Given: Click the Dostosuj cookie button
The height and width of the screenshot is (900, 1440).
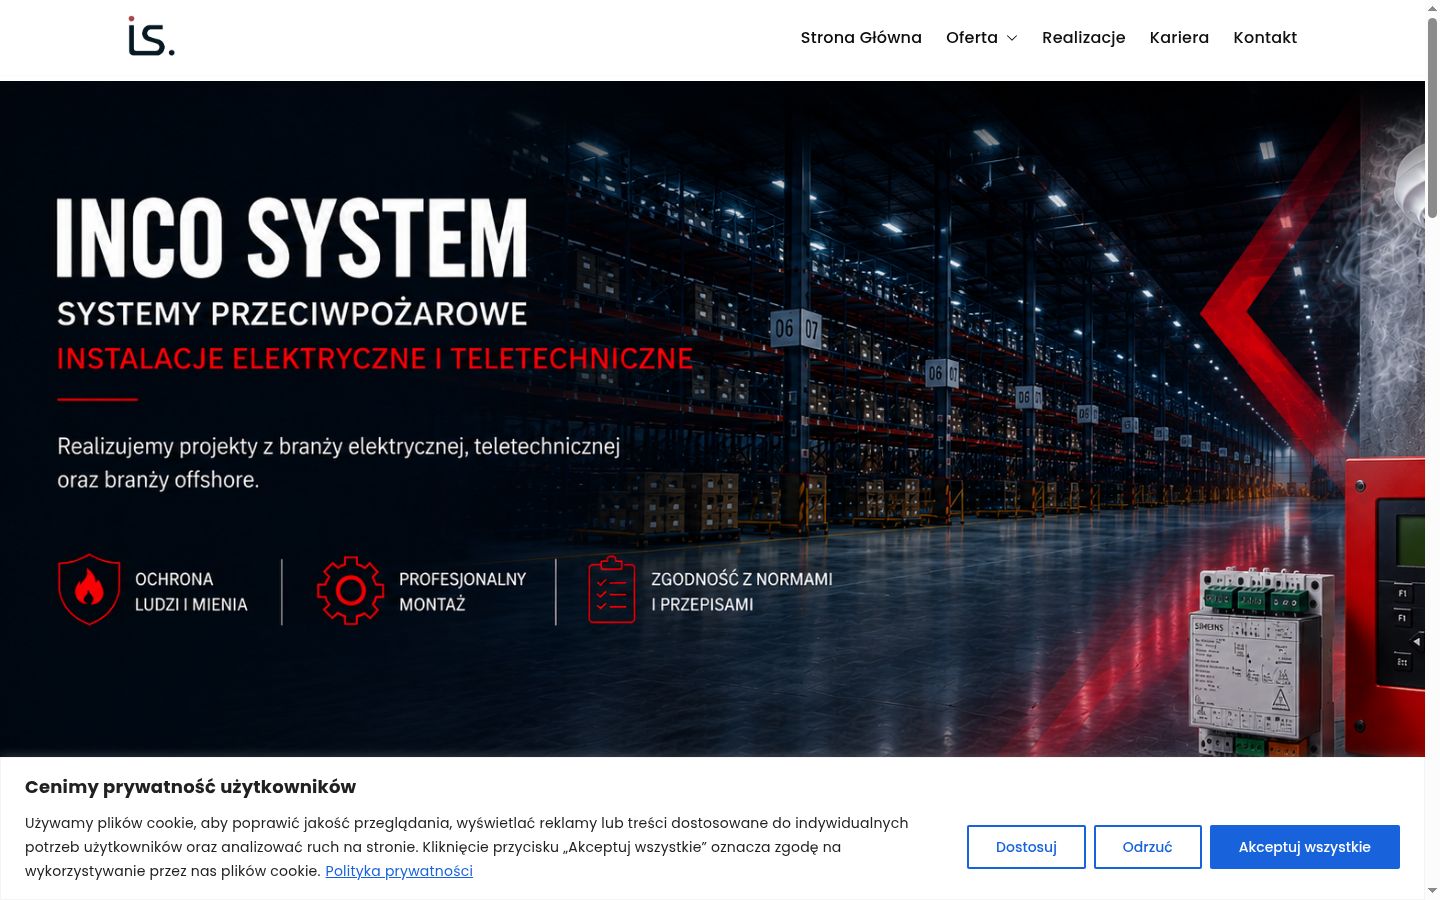Looking at the screenshot, I should tap(1026, 847).
